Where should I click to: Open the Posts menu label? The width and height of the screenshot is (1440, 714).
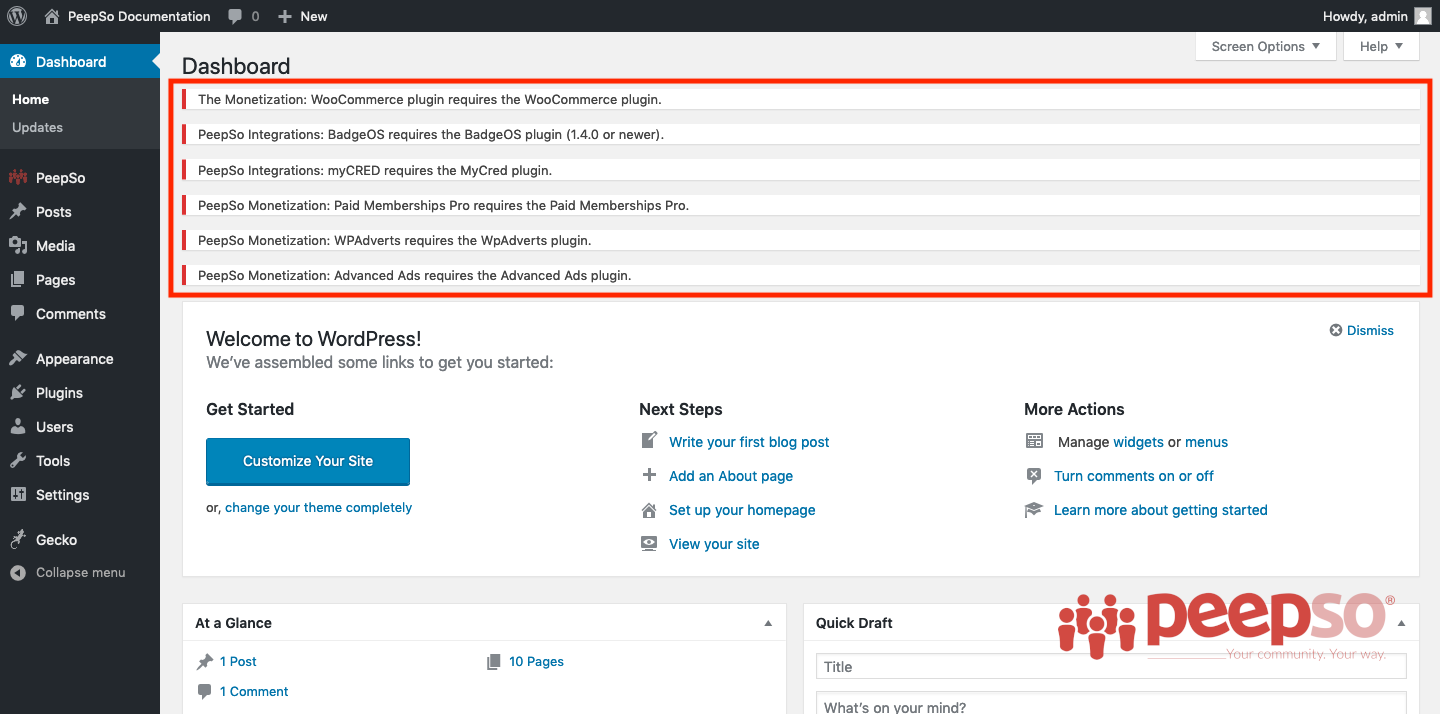(x=54, y=212)
